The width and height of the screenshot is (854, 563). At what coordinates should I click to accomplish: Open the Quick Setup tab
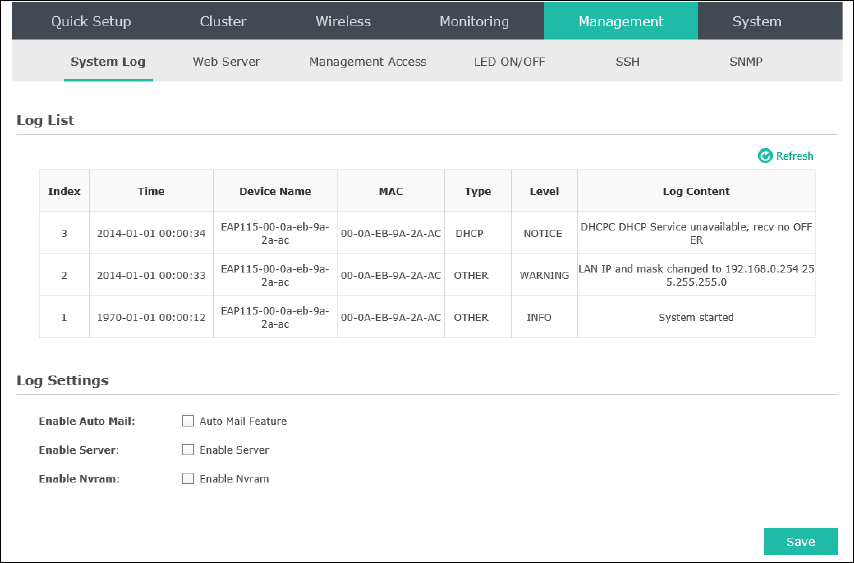(x=91, y=21)
